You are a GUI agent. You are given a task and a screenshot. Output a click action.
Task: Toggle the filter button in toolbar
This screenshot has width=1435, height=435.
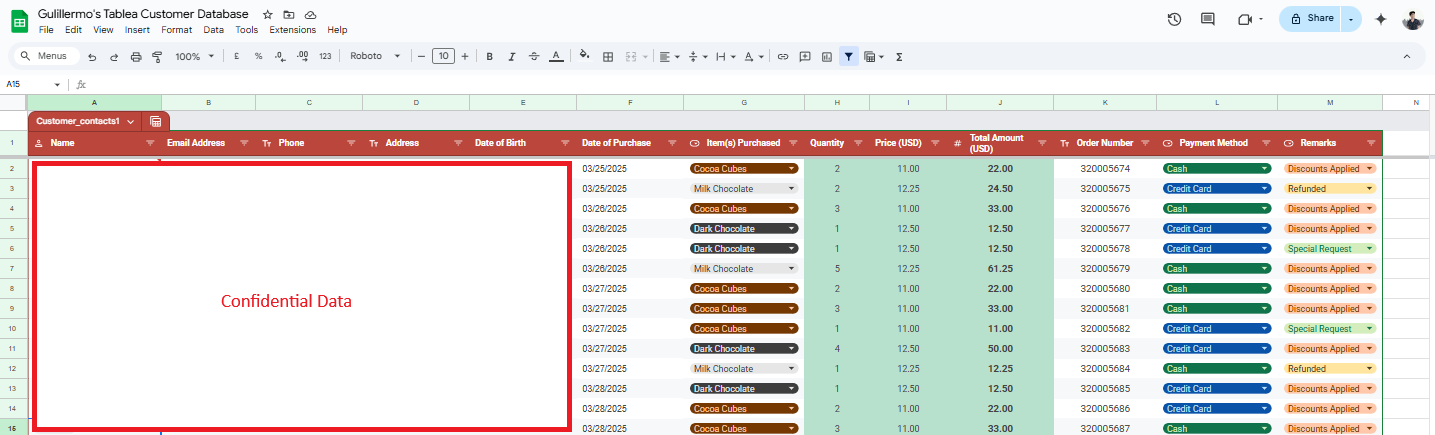(848, 57)
